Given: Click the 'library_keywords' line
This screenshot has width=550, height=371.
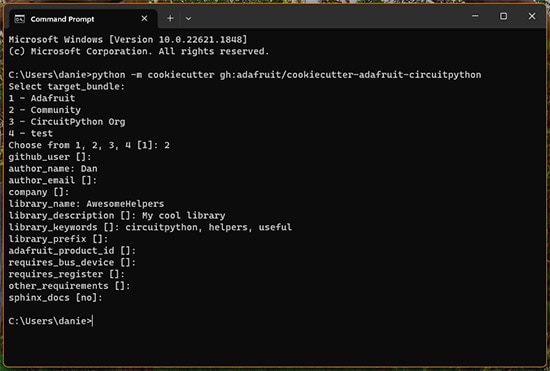Looking at the screenshot, I should point(150,227).
